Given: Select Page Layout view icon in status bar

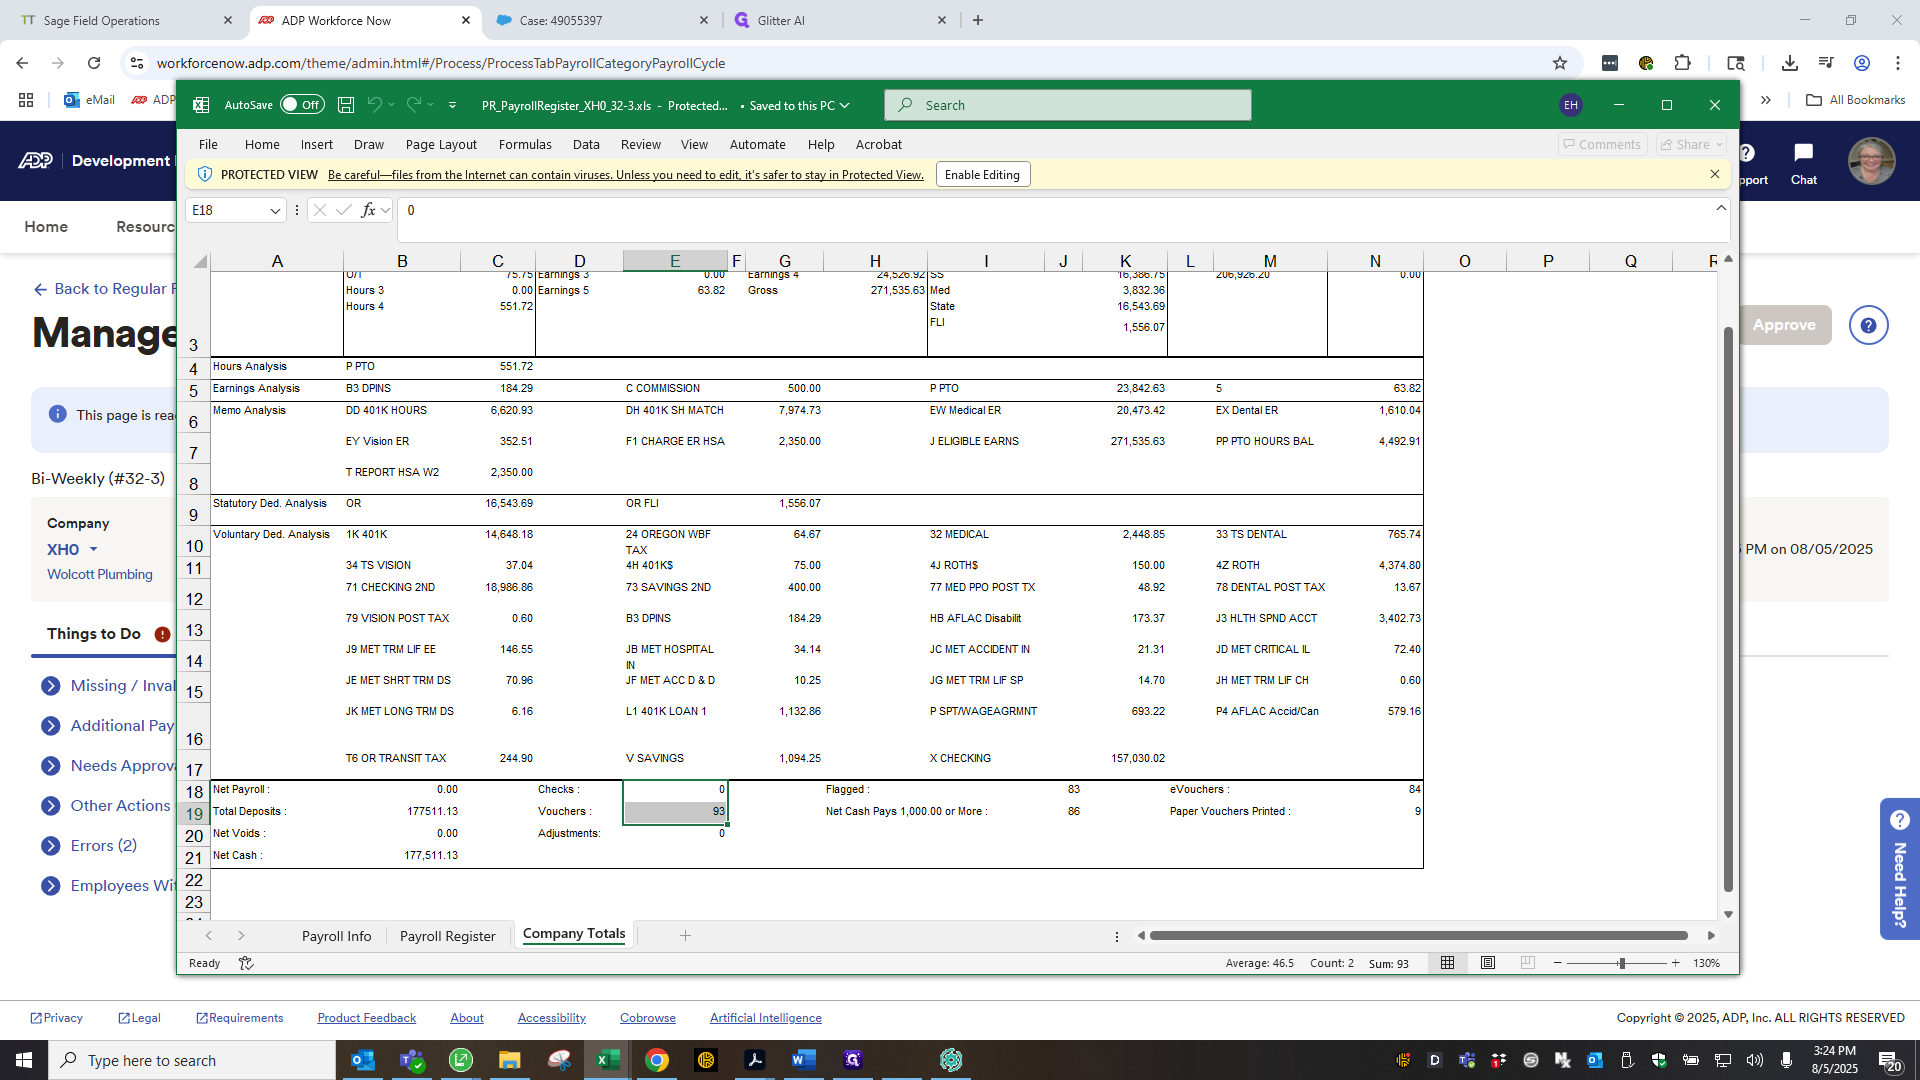Looking at the screenshot, I should point(1488,963).
